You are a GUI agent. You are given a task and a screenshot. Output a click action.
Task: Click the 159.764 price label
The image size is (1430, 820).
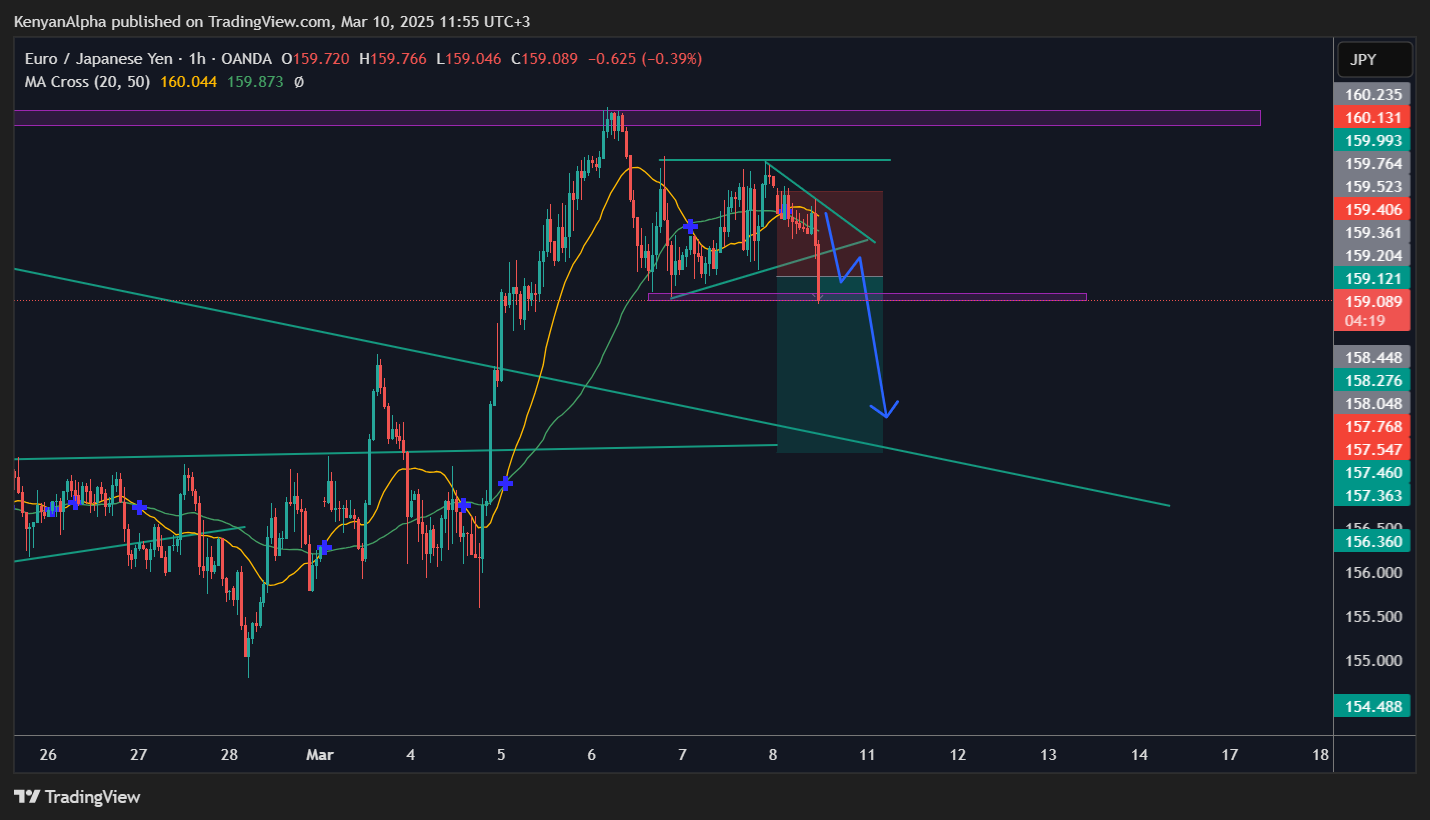point(1373,163)
